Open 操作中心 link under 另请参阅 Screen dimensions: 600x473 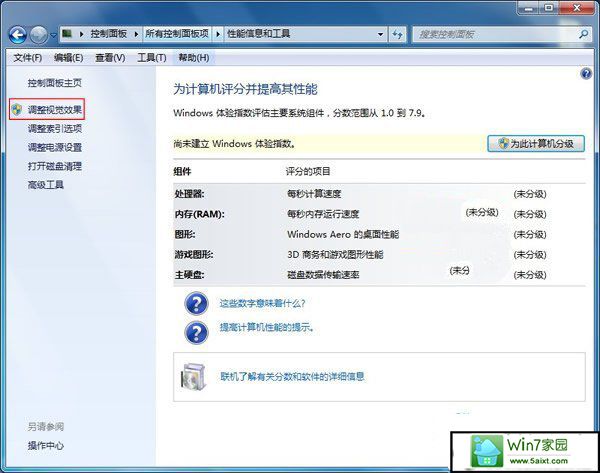[x=46, y=445]
